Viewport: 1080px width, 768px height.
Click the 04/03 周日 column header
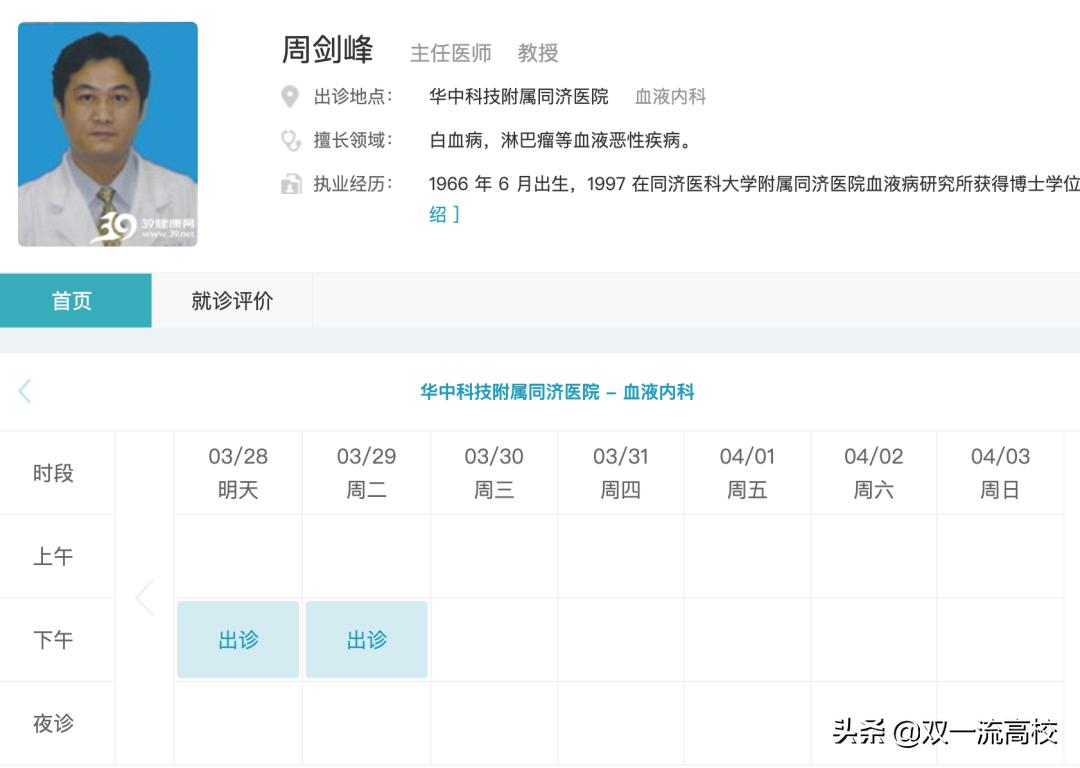pyautogui.click(x=1000, y=473)
